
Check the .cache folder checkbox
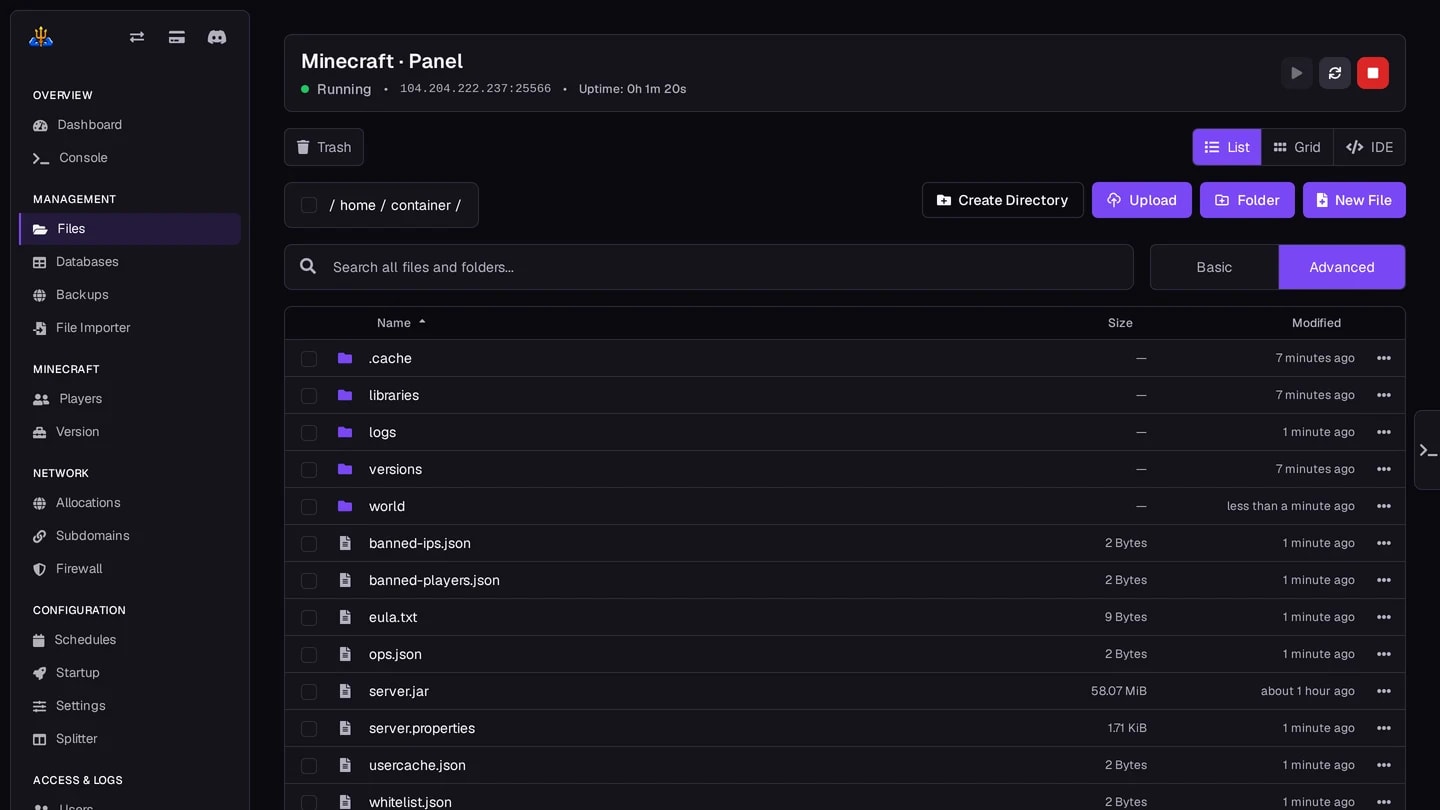click(309, 359)
